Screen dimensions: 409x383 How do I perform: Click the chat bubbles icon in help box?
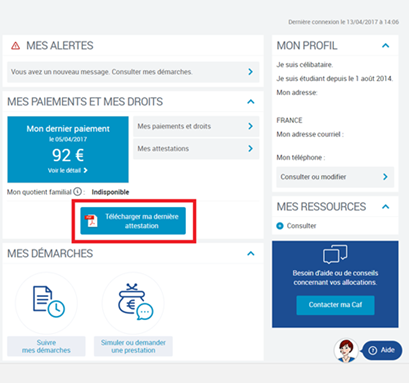coord(335,254)
